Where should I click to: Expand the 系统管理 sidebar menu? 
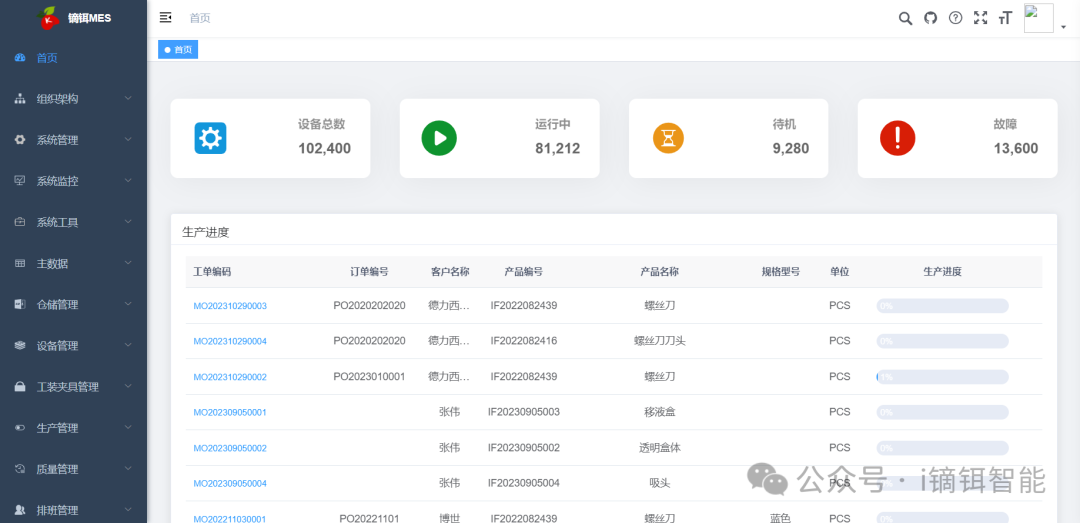coord(73,140)
